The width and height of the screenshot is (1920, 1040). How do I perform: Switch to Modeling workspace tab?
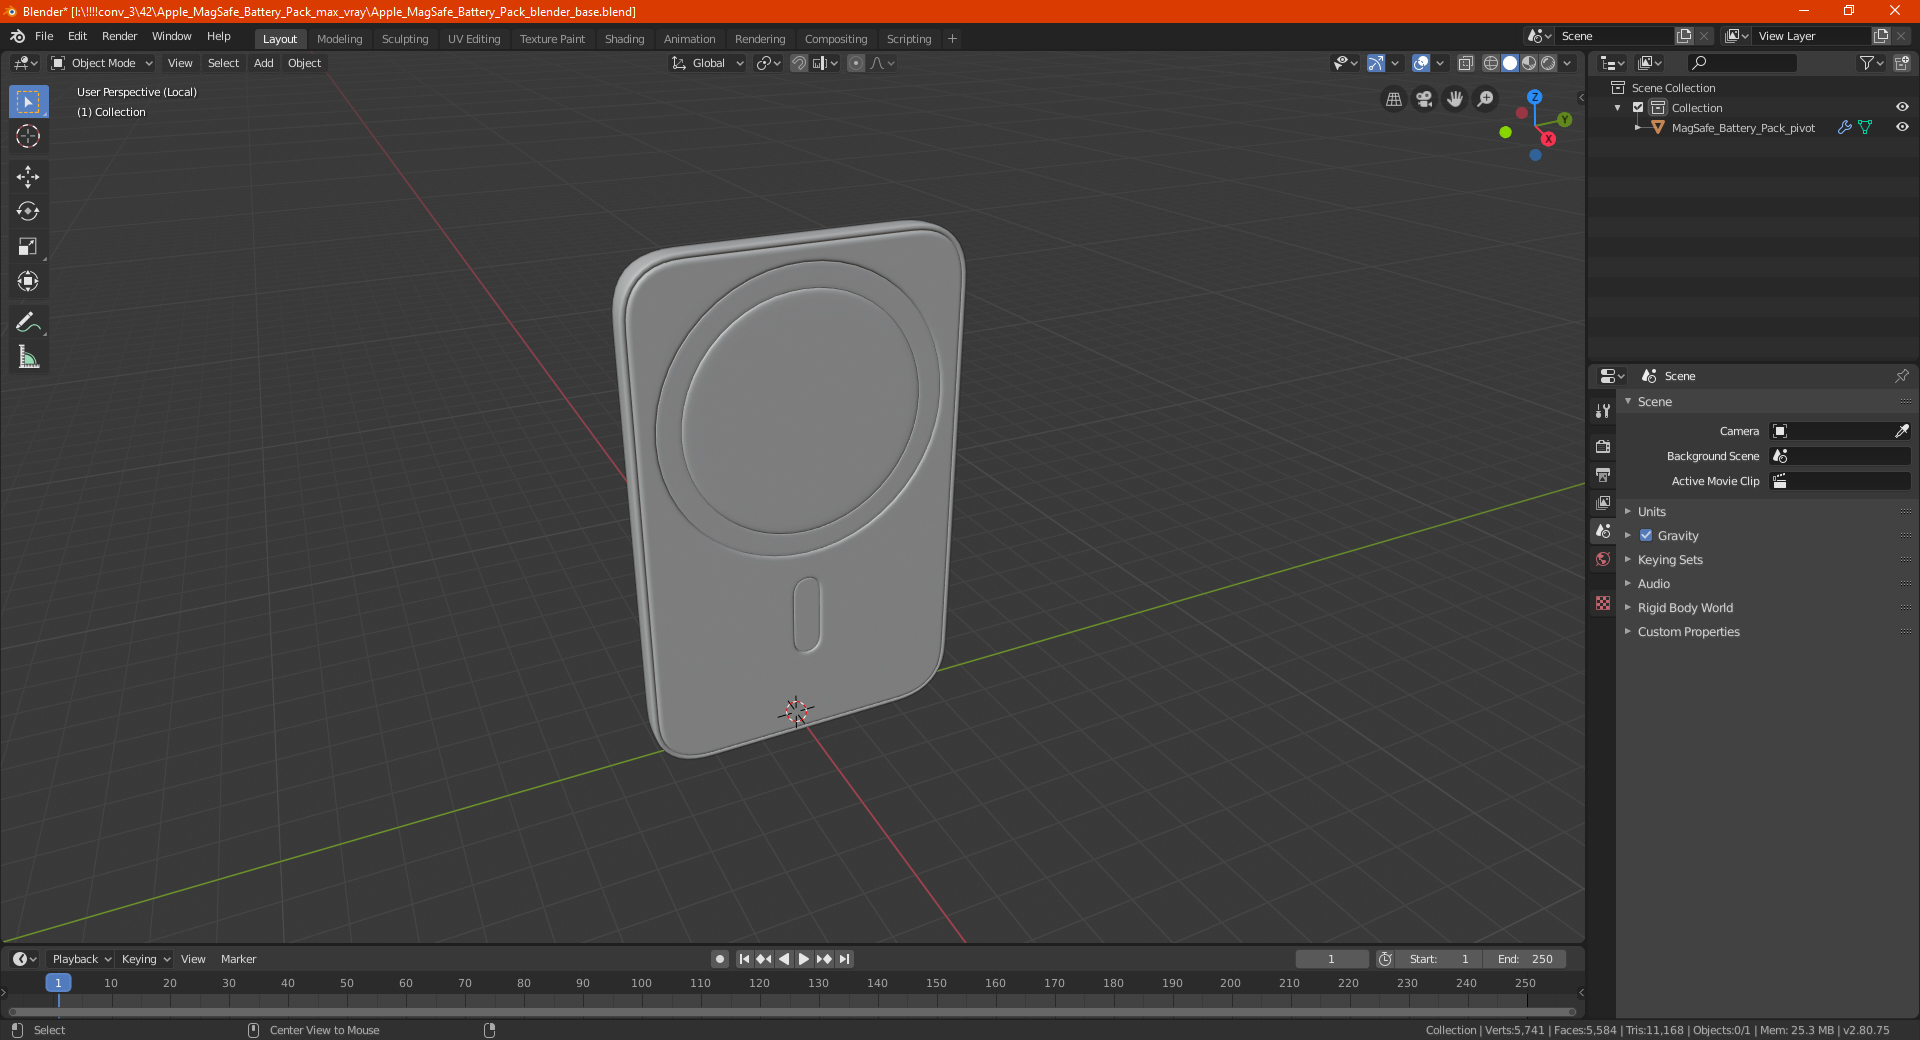click(x=339, y=39)
